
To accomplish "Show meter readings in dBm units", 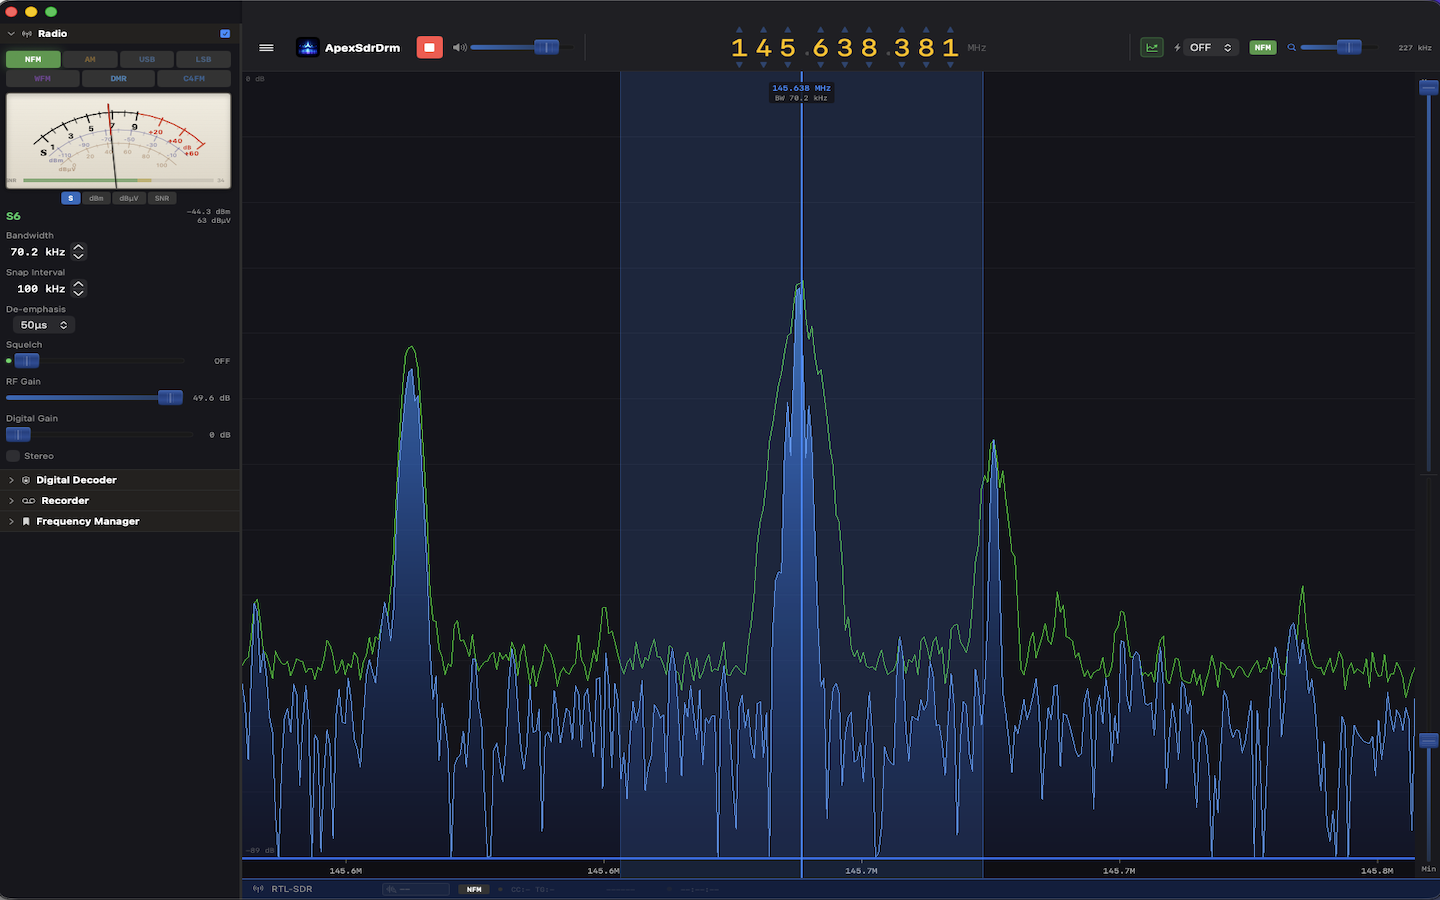I will point(95,197).
